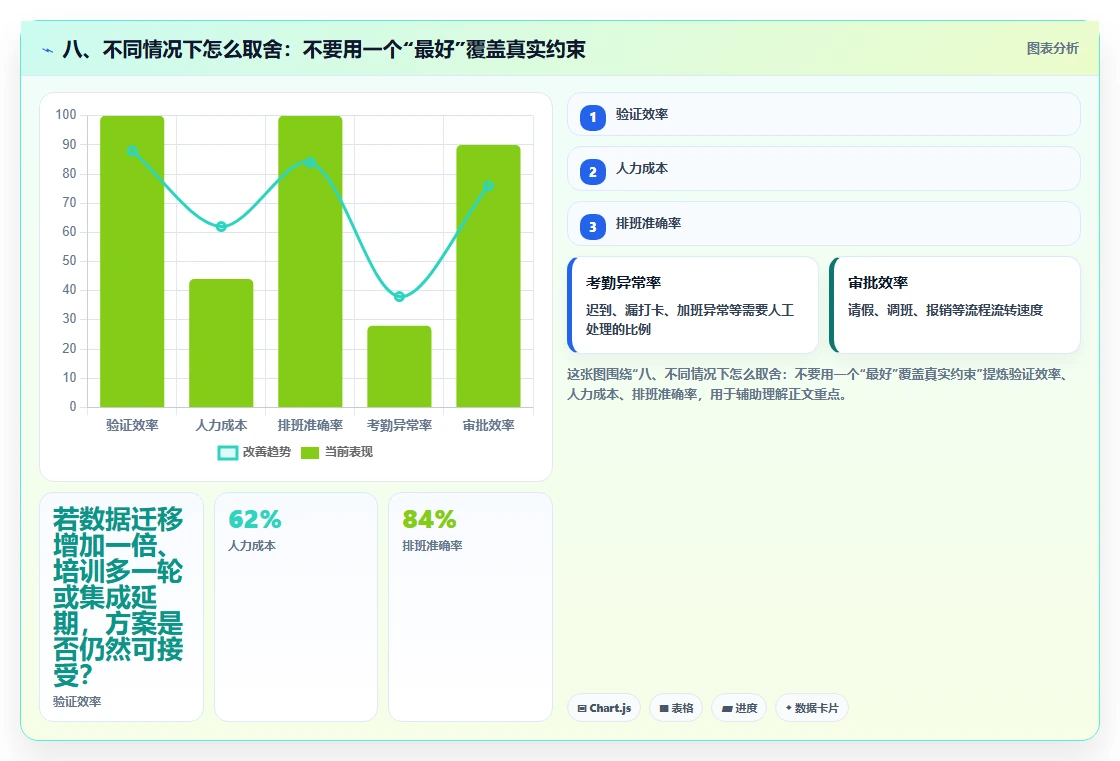
Task: Click the trend line point above 人力成本
Action: coord(221,227)
